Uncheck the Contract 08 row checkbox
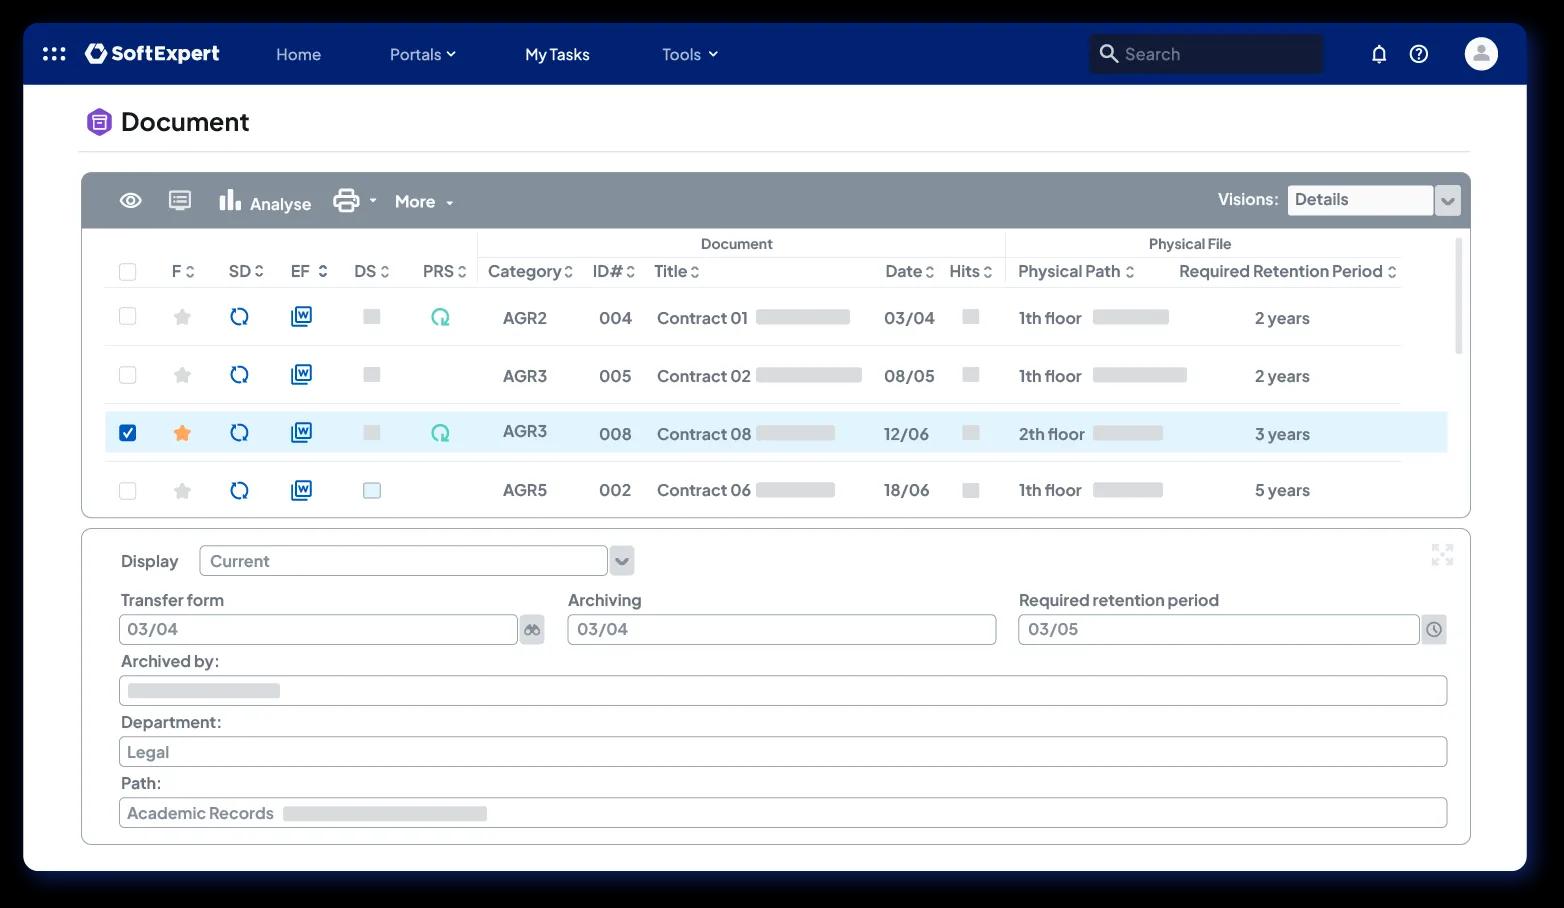The image size is (1564, 908). point(127,433)
